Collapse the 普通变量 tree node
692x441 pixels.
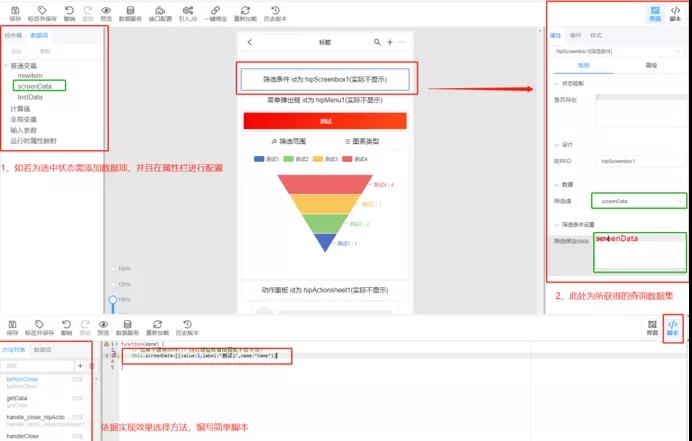pos(6,65)
